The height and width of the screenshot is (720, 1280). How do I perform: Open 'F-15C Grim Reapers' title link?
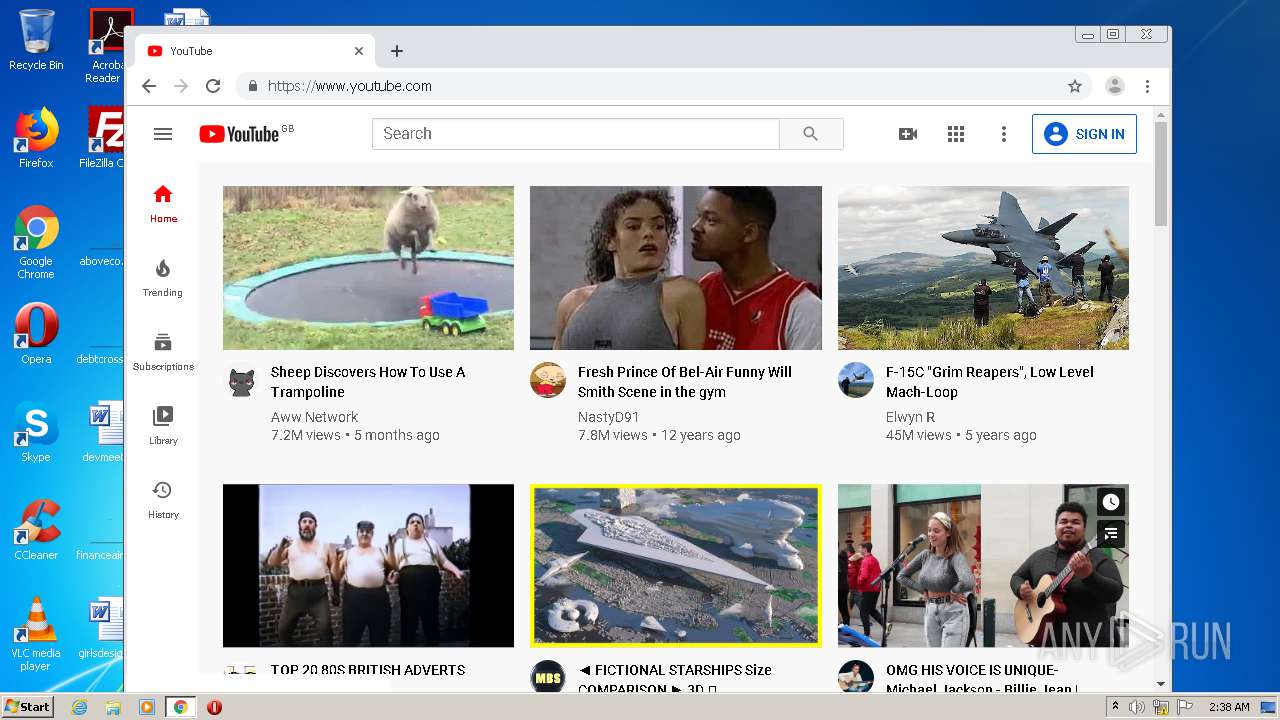click(x=990, y=382)
